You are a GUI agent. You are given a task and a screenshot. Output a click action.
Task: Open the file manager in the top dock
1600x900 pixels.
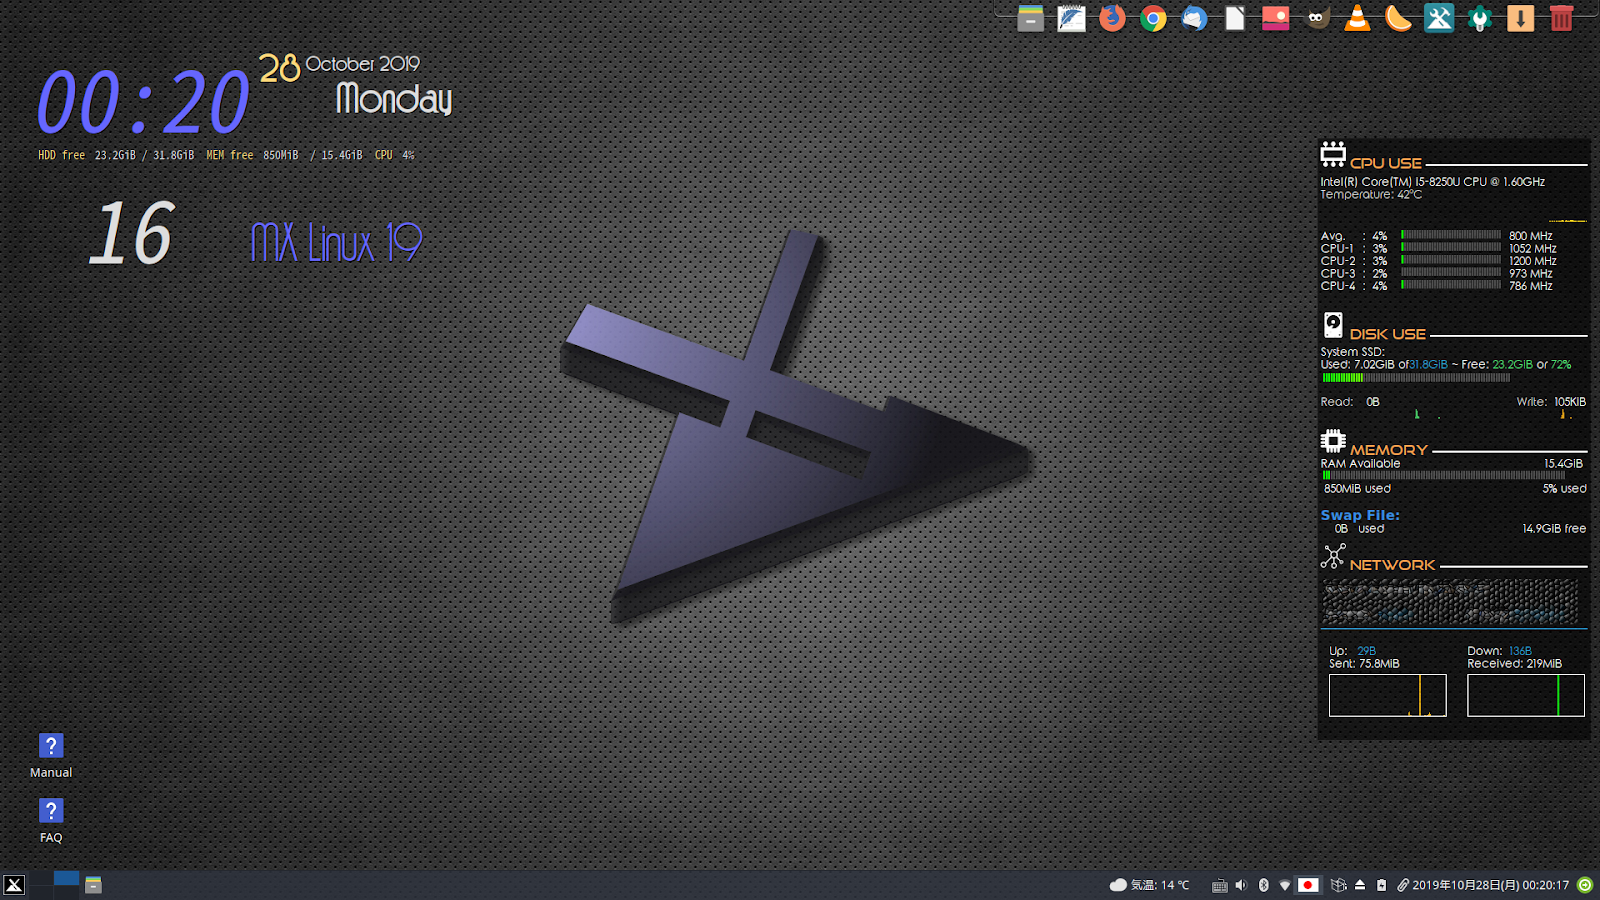(1030, 18)
